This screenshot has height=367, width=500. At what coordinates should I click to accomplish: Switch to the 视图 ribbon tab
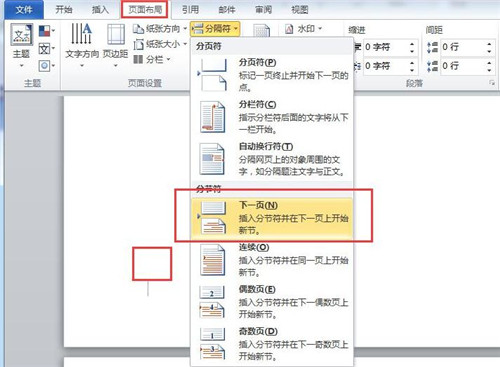(300, 10)
